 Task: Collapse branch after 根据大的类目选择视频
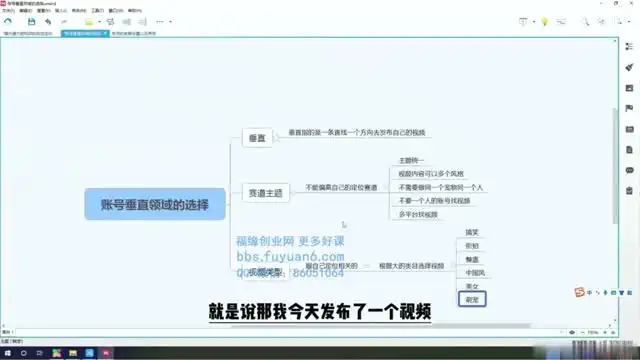[x=452, y=266]
